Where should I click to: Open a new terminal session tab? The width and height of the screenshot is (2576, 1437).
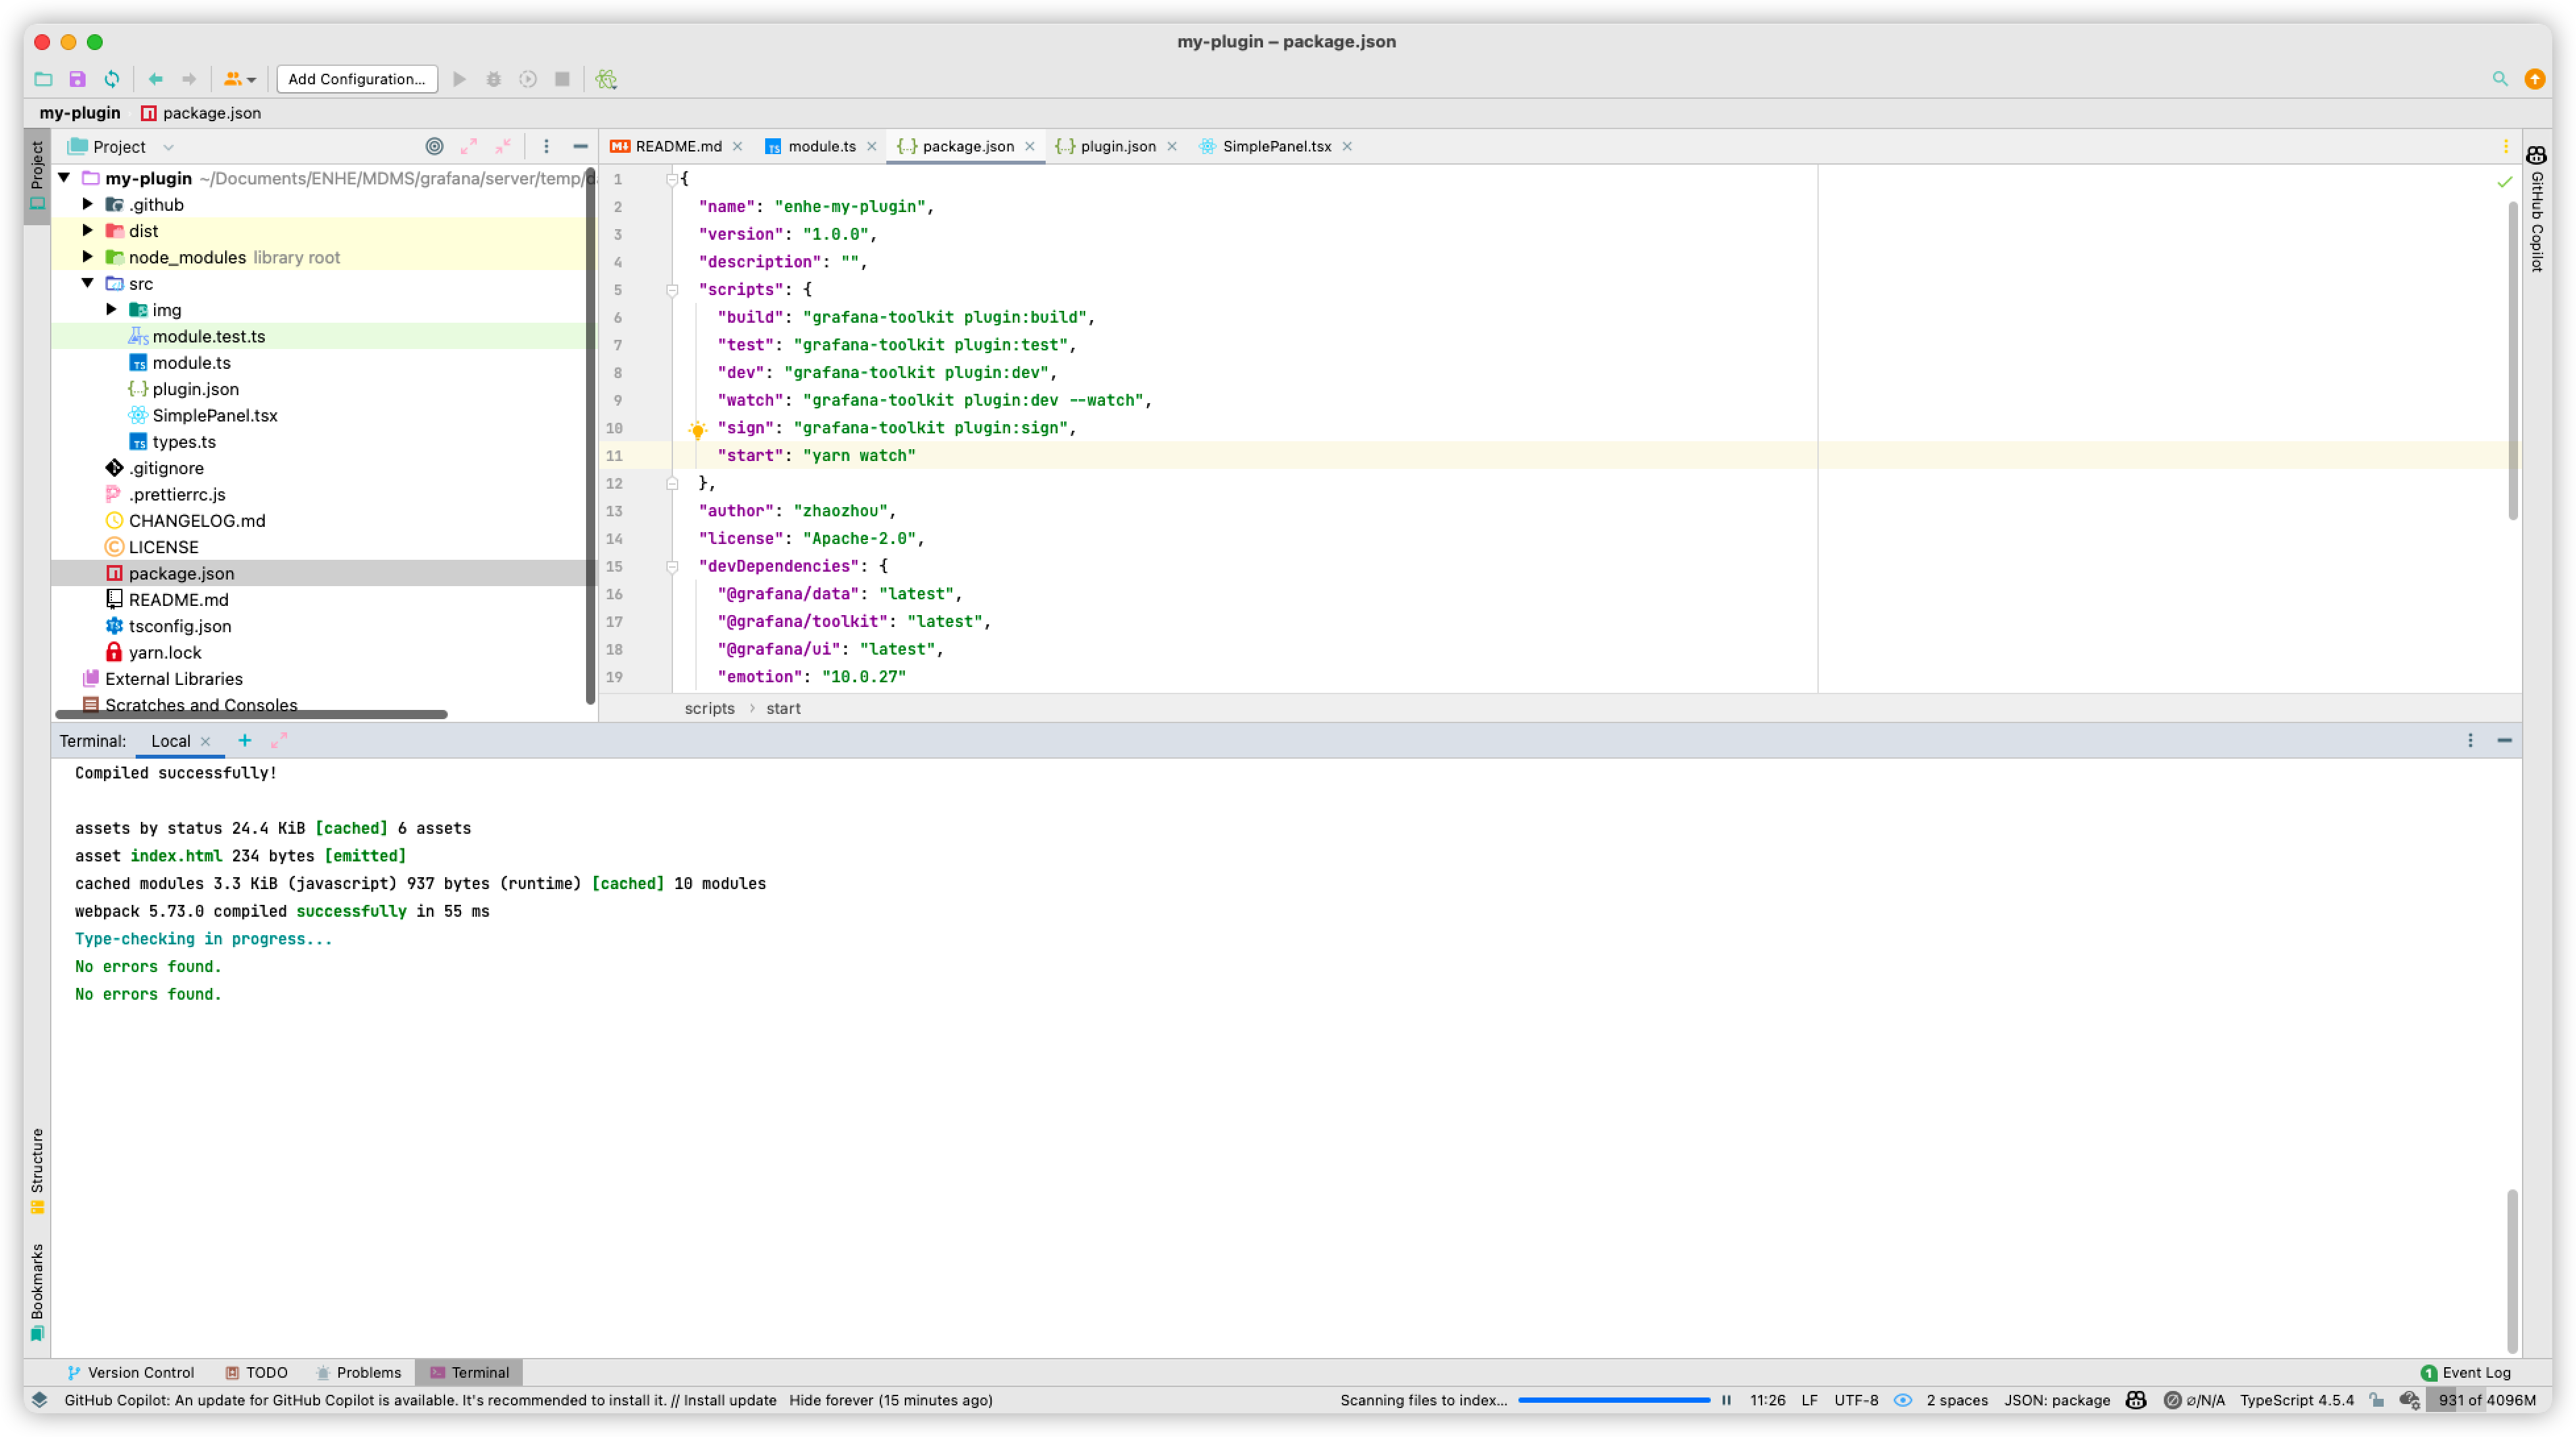(244, 740)
